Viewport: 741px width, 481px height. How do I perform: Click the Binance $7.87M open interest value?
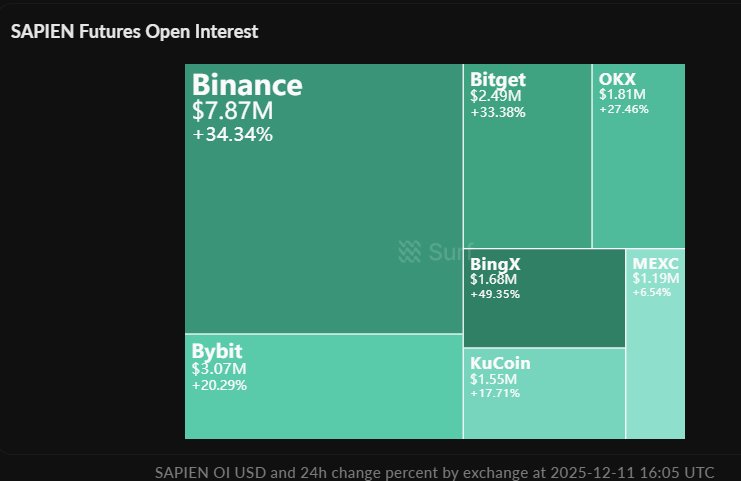[x=232, y=110]
